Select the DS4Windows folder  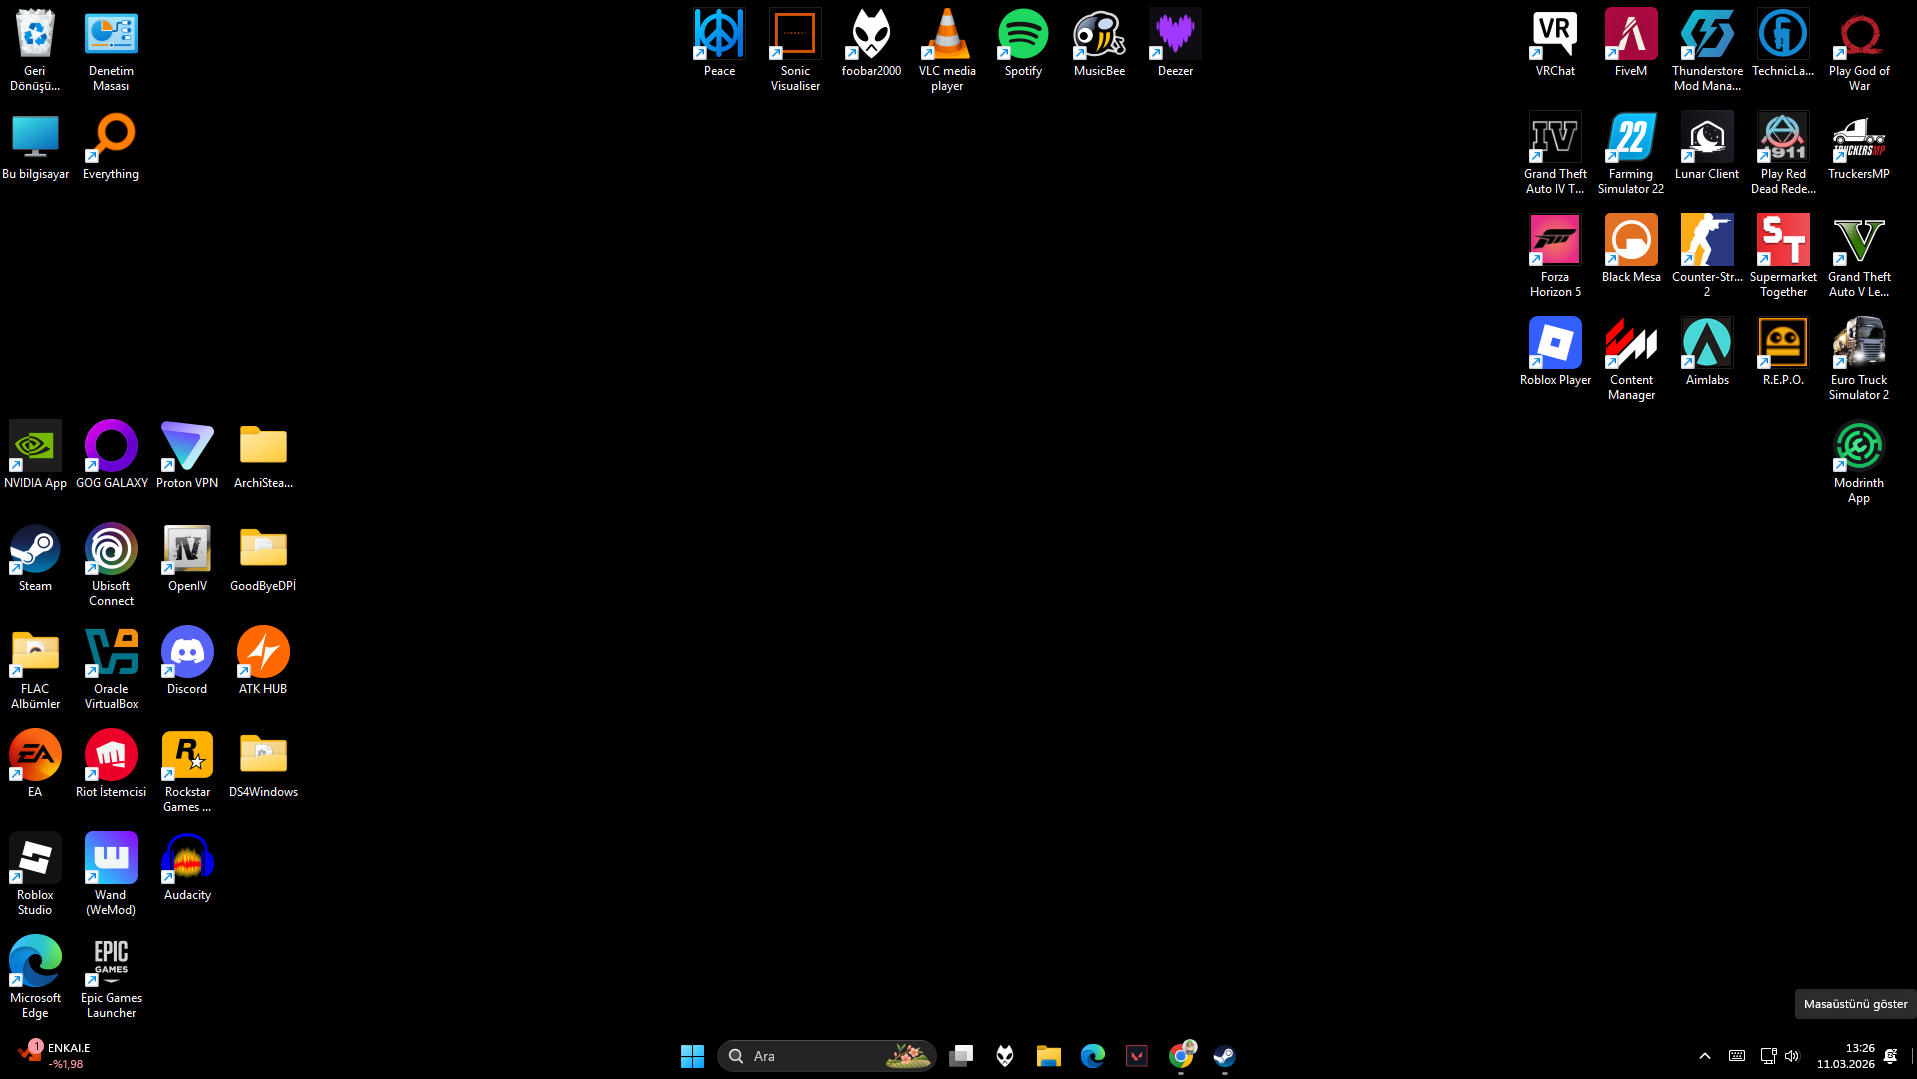click(x=263, y=764)
